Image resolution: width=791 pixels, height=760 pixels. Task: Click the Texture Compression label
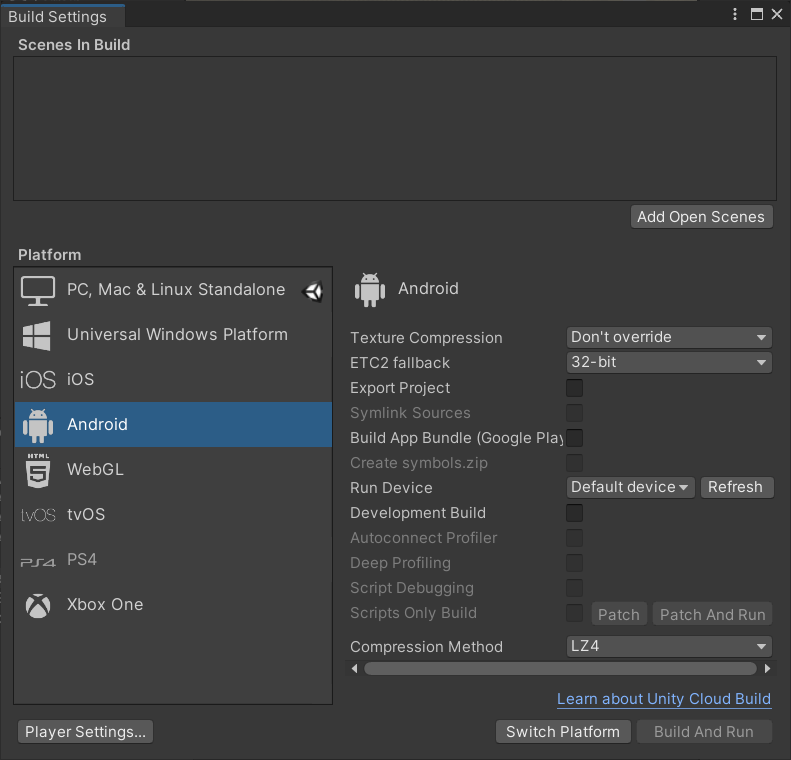click(426, 338)
